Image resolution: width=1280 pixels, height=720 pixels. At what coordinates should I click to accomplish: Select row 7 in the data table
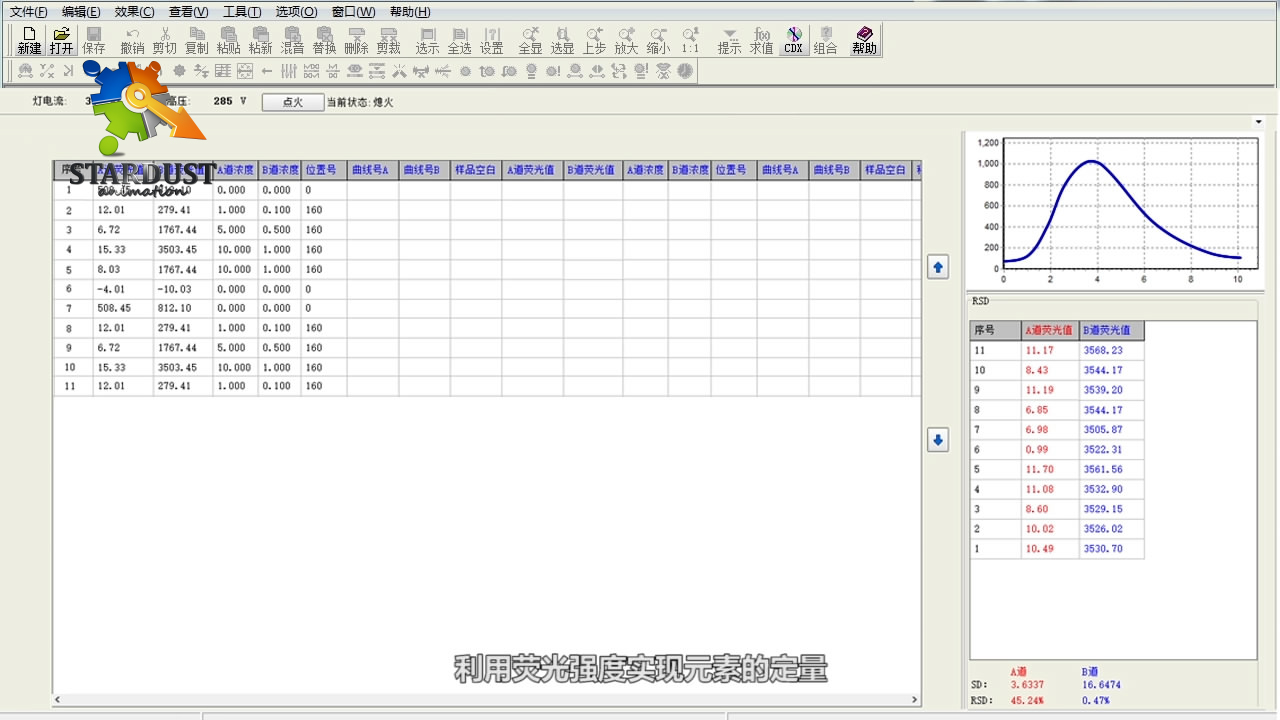coord(487,308)
